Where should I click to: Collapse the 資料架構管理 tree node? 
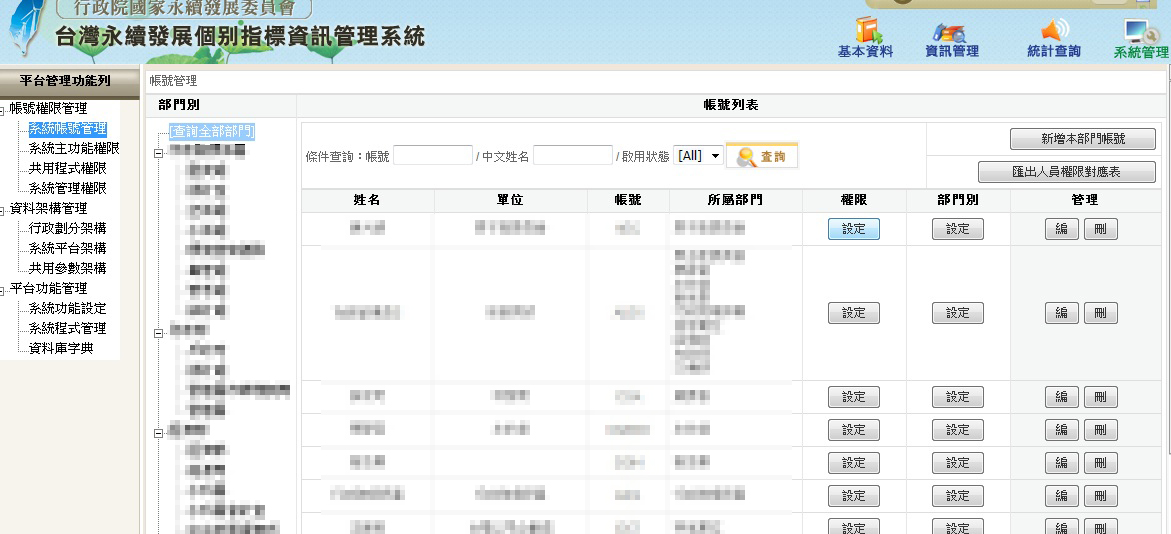(3, 209)
